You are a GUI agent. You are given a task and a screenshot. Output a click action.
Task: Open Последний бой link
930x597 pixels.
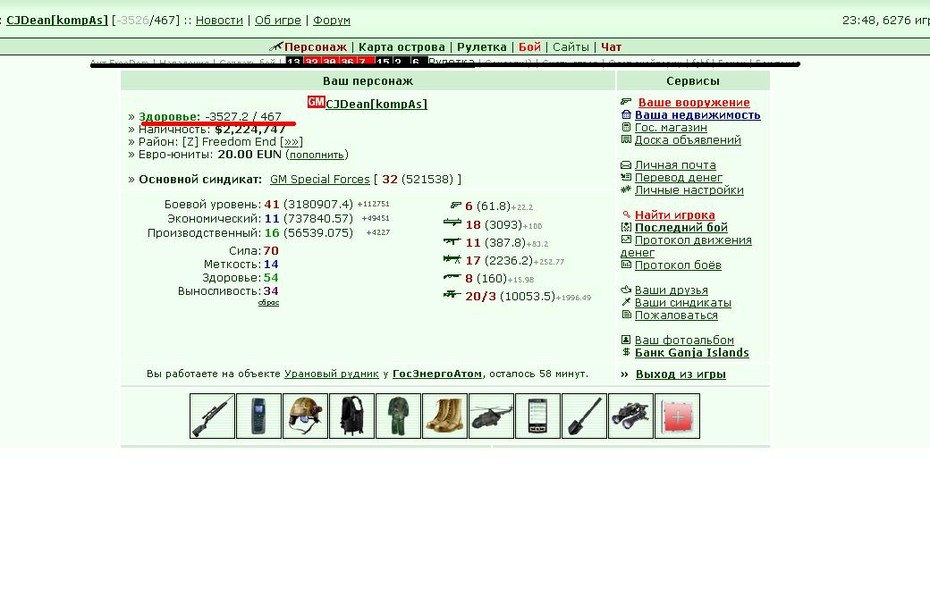coord(681,227)
